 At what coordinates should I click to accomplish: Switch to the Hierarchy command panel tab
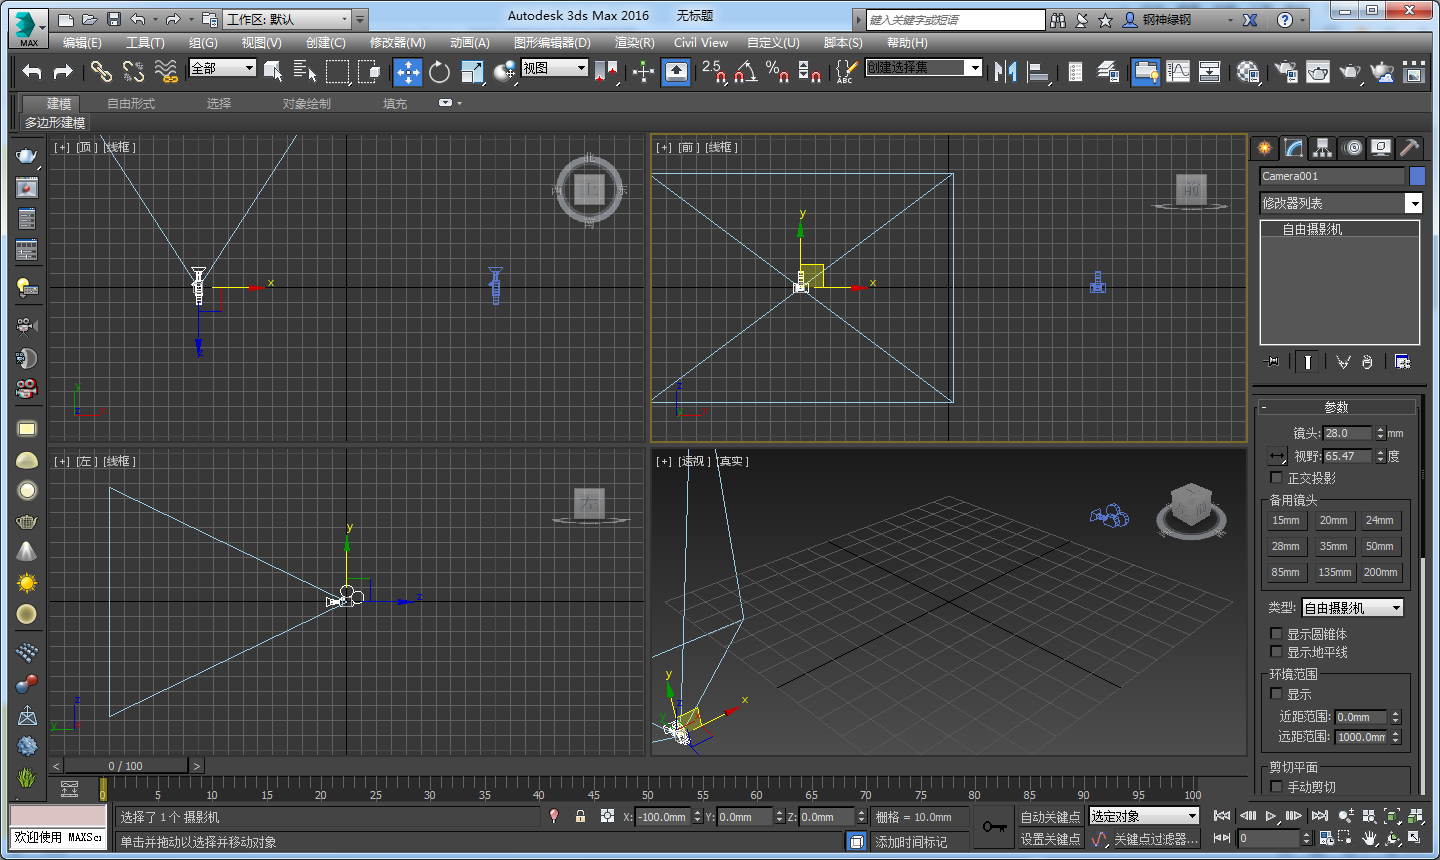(x=1322, y=148)
